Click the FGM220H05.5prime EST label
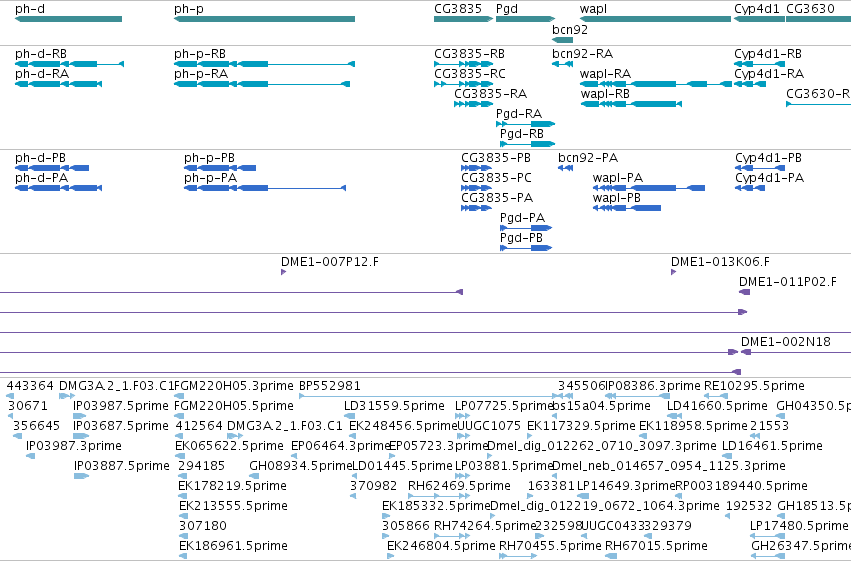Viewport: 851px width, 561px height. pos(234,406)
